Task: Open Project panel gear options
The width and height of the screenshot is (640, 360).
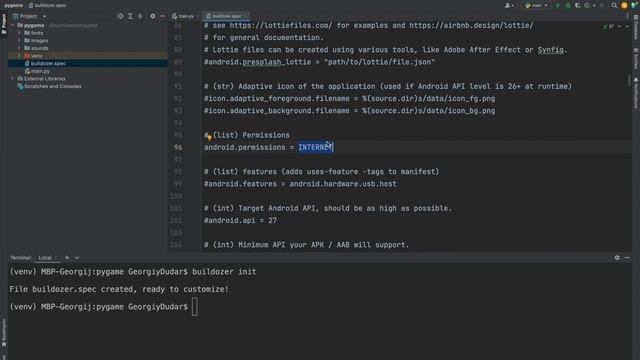Action: (x=153, y=16)
